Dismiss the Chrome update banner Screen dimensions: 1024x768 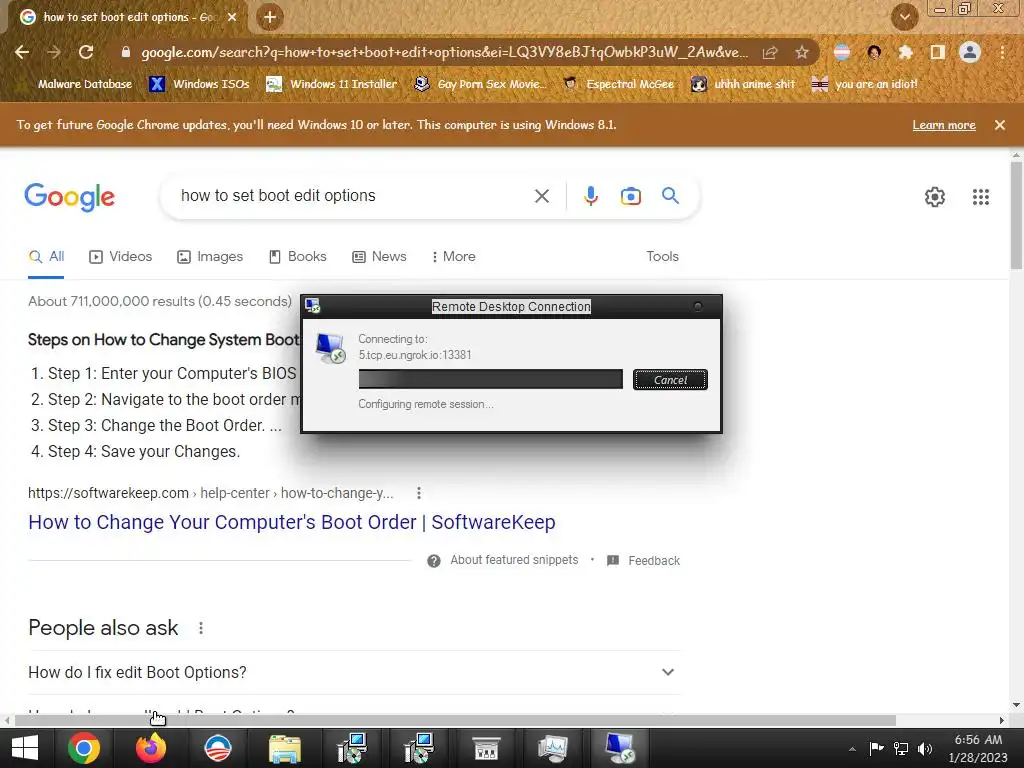tap(999, 125)
